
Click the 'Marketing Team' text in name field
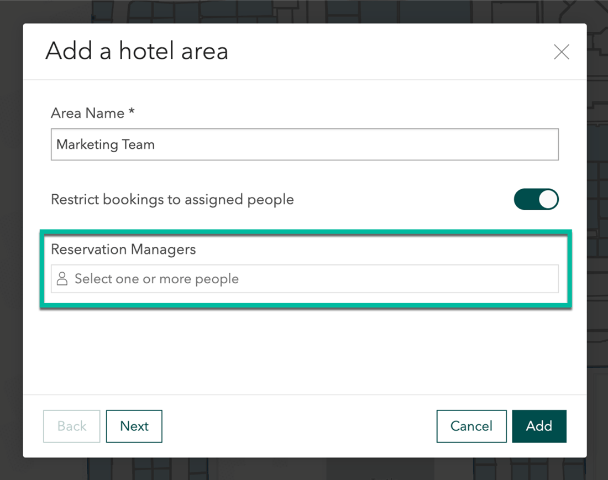[105, 145]
